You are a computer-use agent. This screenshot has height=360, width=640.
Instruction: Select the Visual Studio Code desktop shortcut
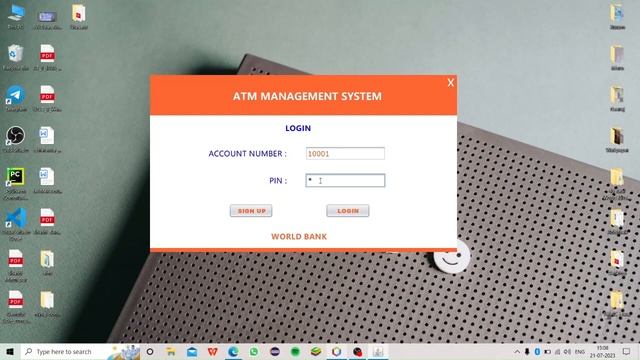coord(16,224)
